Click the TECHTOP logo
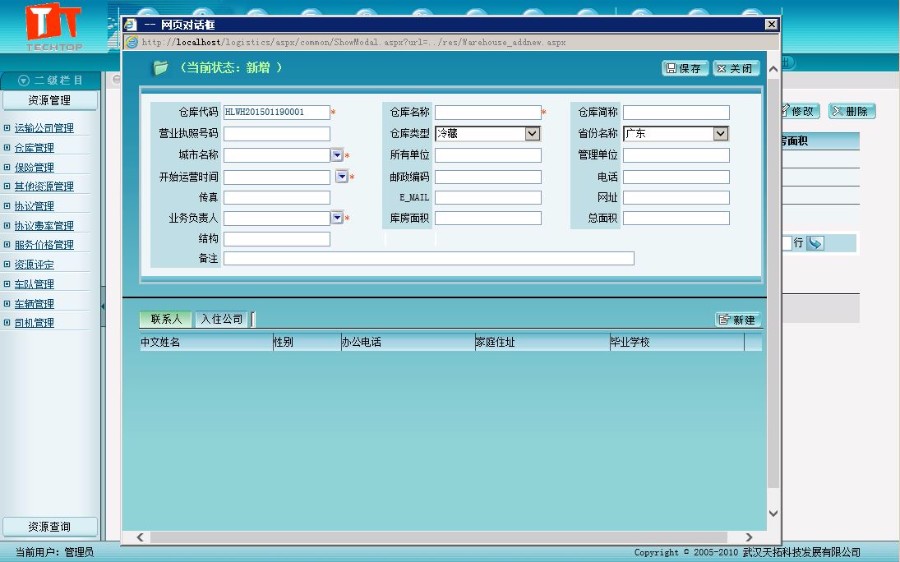900x562 pixels. coord(53,27)
